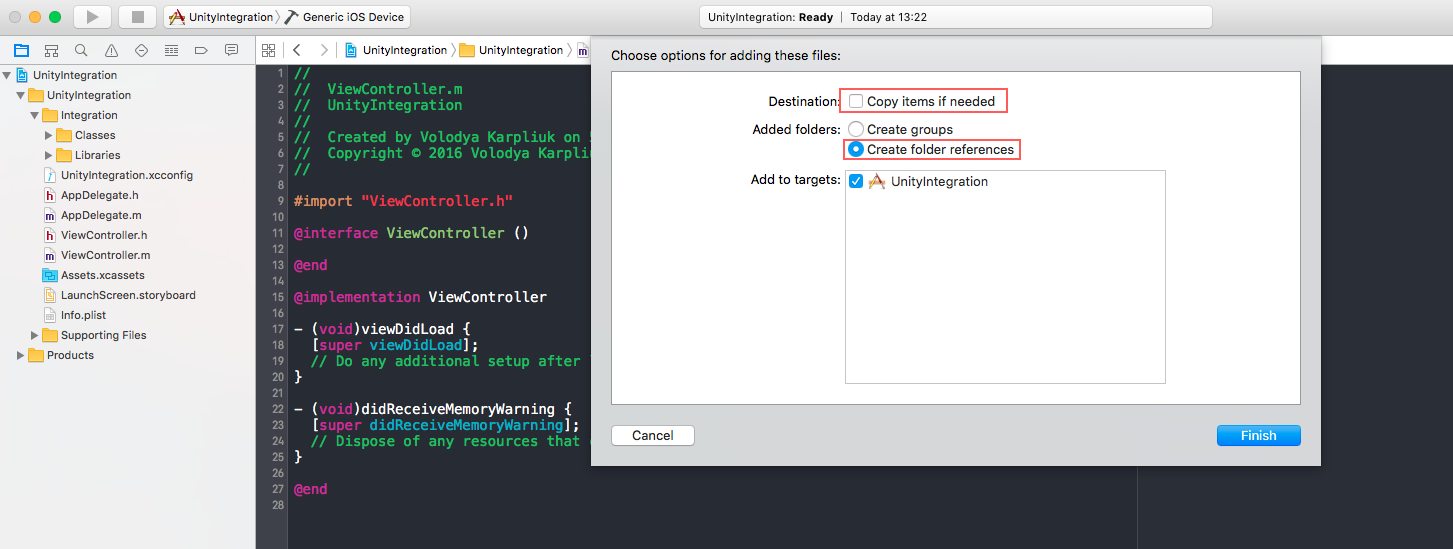Click the Cancel button
The width and height of the screenshot is (1453, 549).
[x=652, y=435]
